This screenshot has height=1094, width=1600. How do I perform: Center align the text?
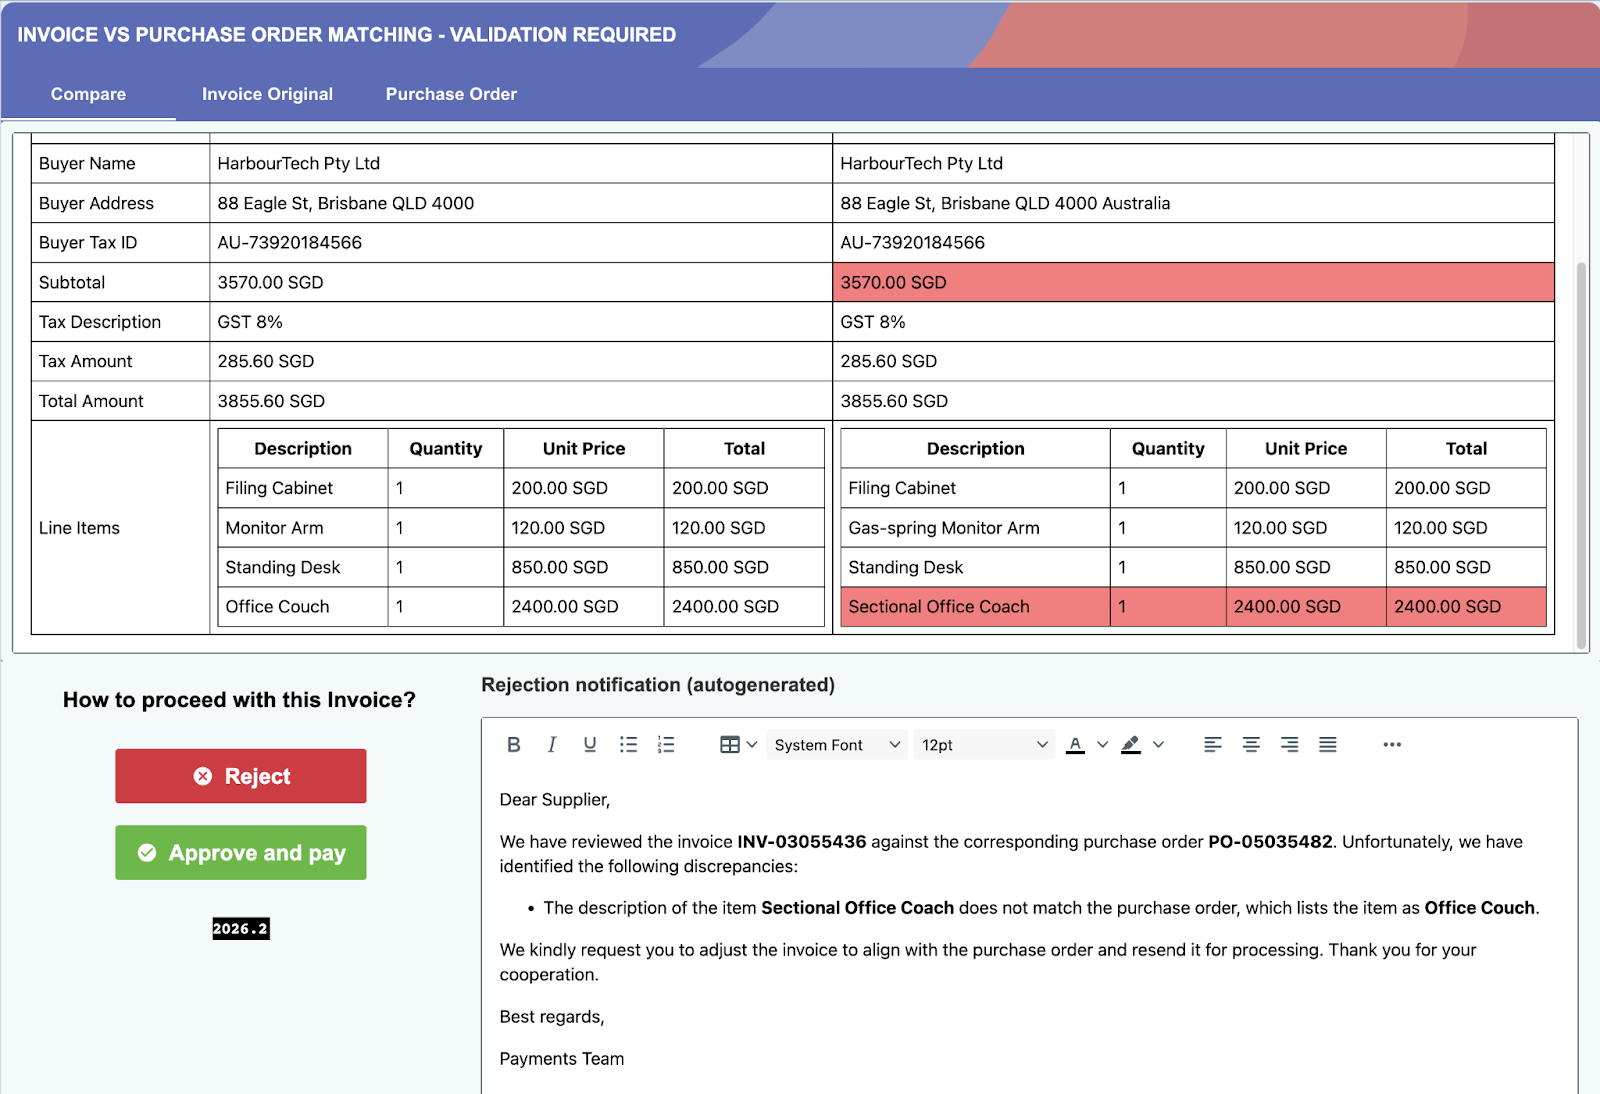pyautogui.click(x=1251, y=744)
